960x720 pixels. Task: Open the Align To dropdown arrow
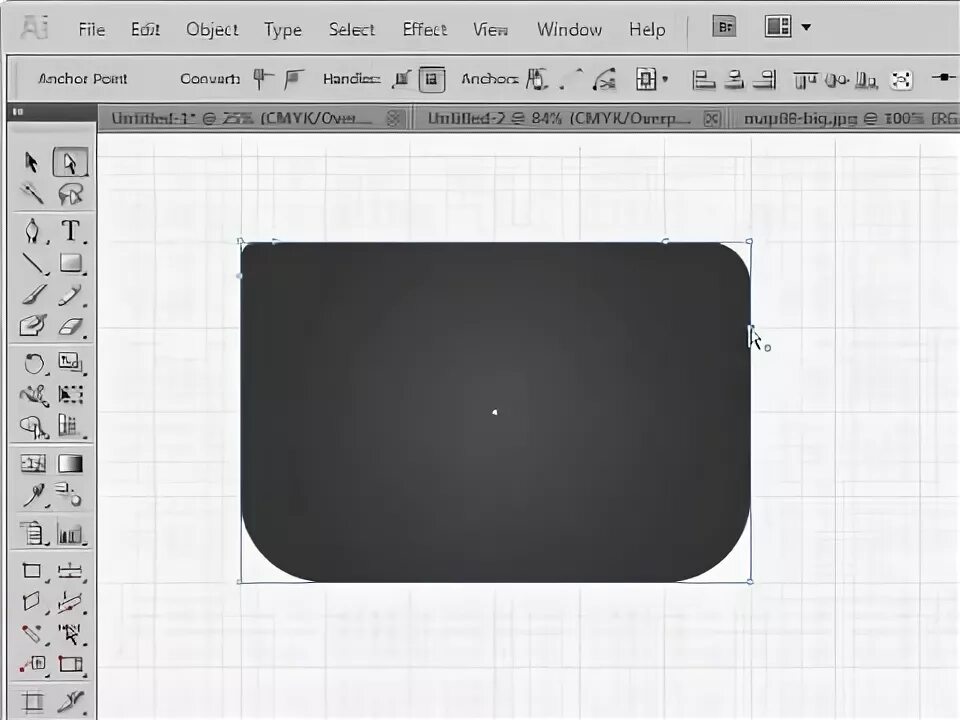point(665,80)
